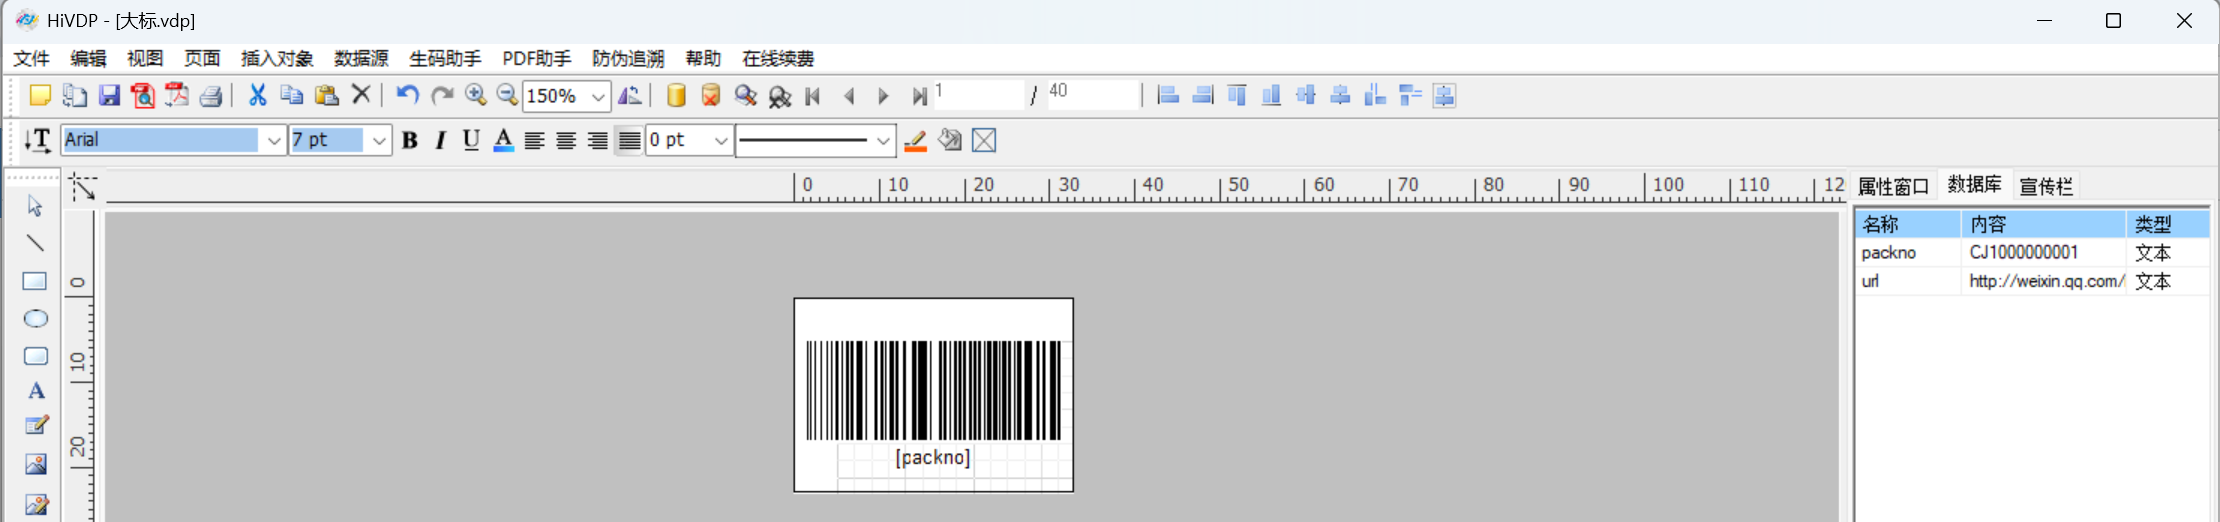
Task: Toggle italic formatting
Action: click(440, 140)
